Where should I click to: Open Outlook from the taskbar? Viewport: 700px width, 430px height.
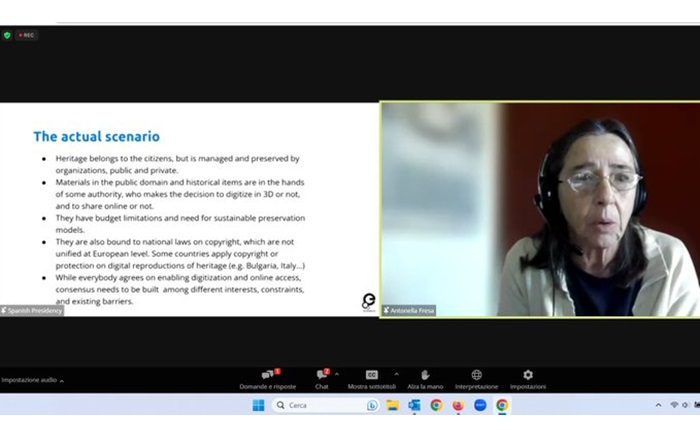click(414, 405)
